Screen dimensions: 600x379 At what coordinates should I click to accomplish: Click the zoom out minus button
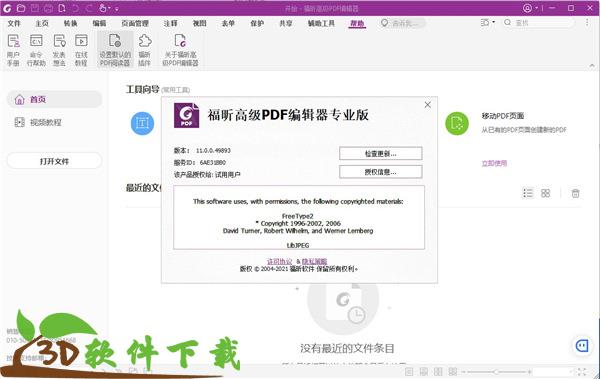click(463, 372)
